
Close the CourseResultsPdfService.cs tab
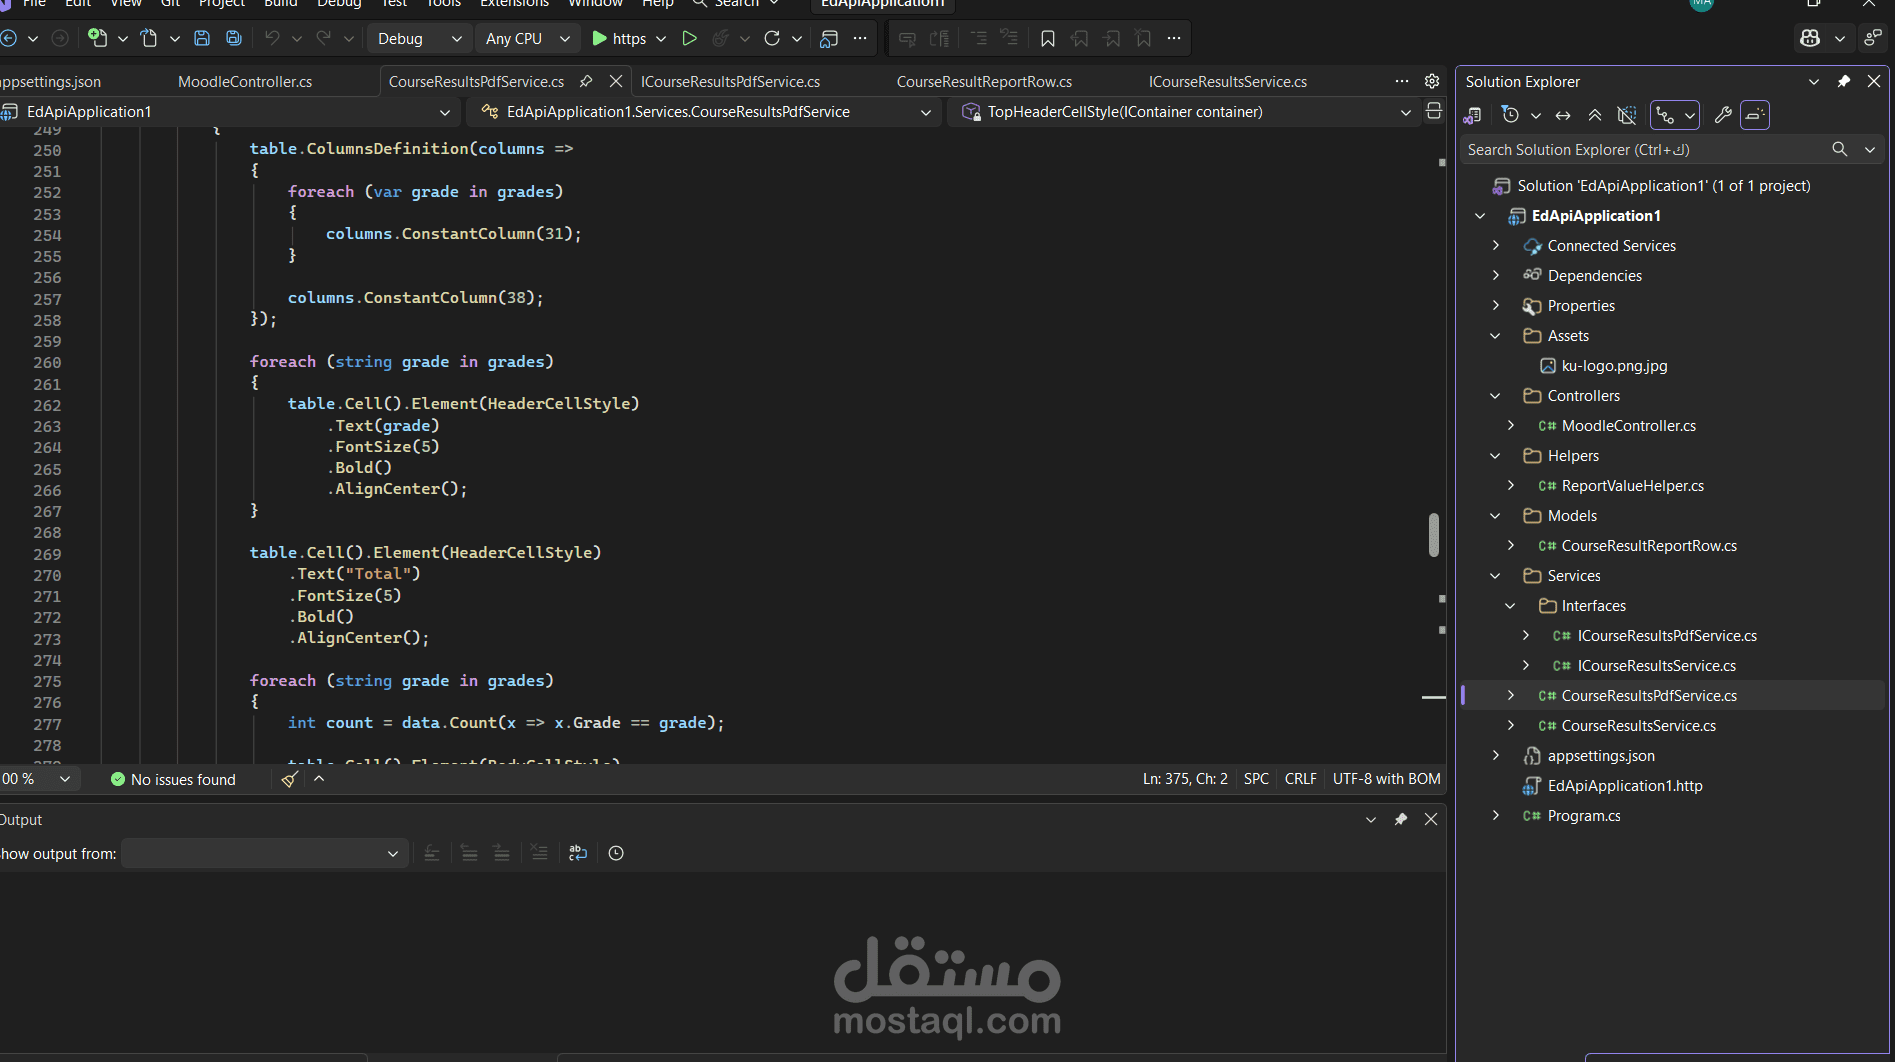point(616,81)
